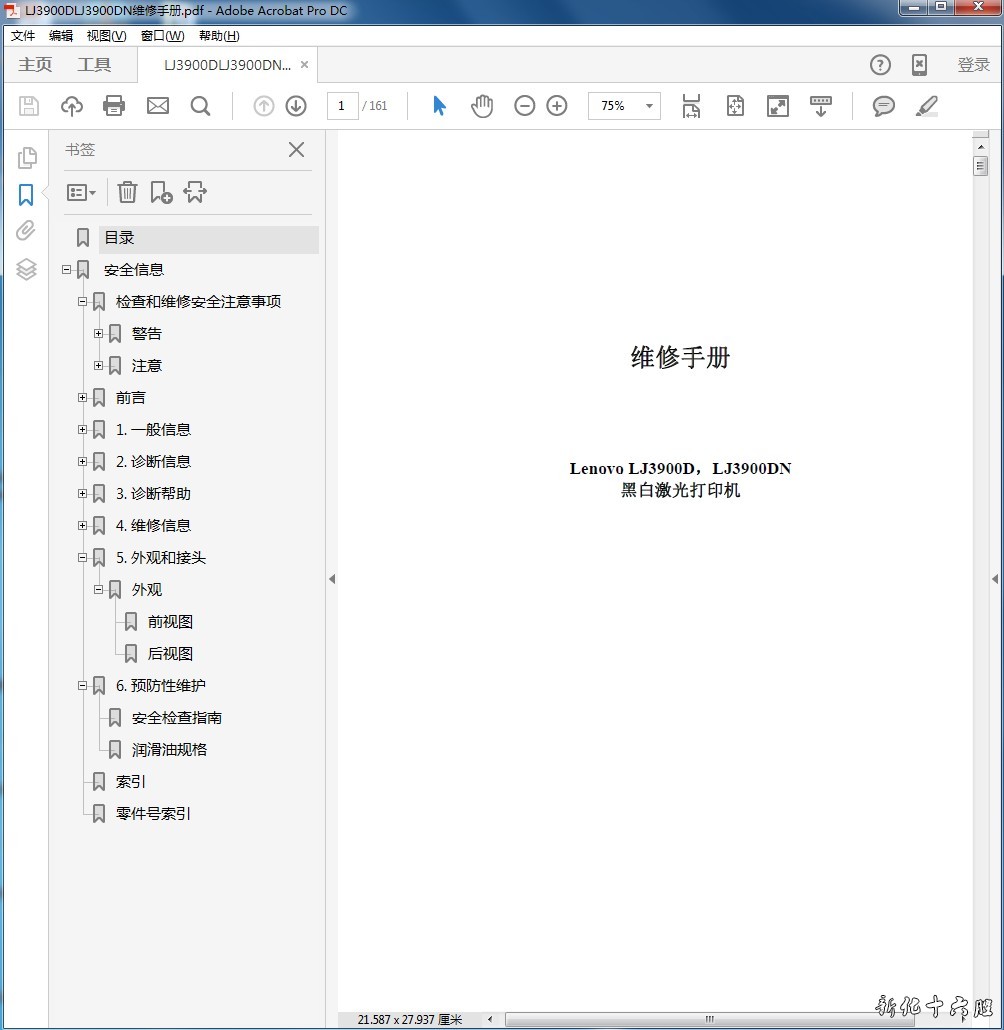
Task: Expand the 2. 诊断信息 bookmark
Action: coord(82,462)
